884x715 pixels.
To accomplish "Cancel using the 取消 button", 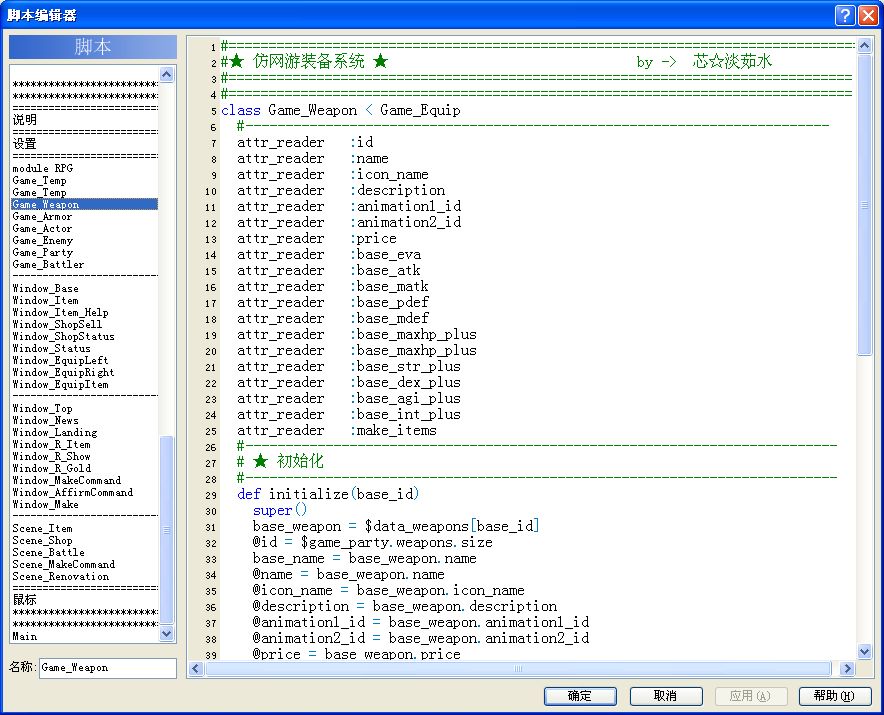I will tap(666, 696).
